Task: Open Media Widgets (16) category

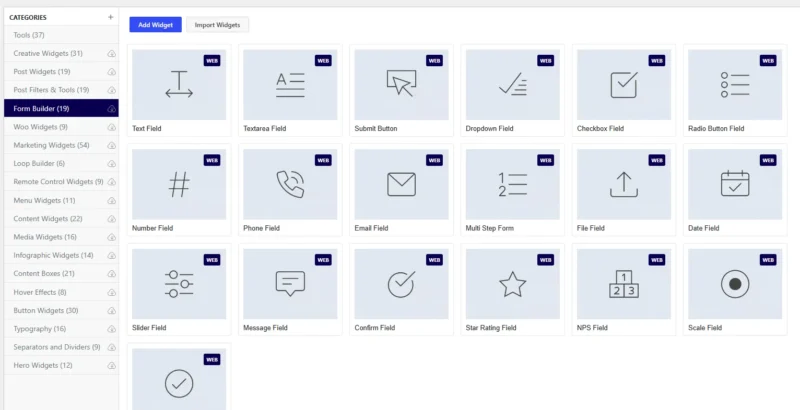Action: coord(61,237)
